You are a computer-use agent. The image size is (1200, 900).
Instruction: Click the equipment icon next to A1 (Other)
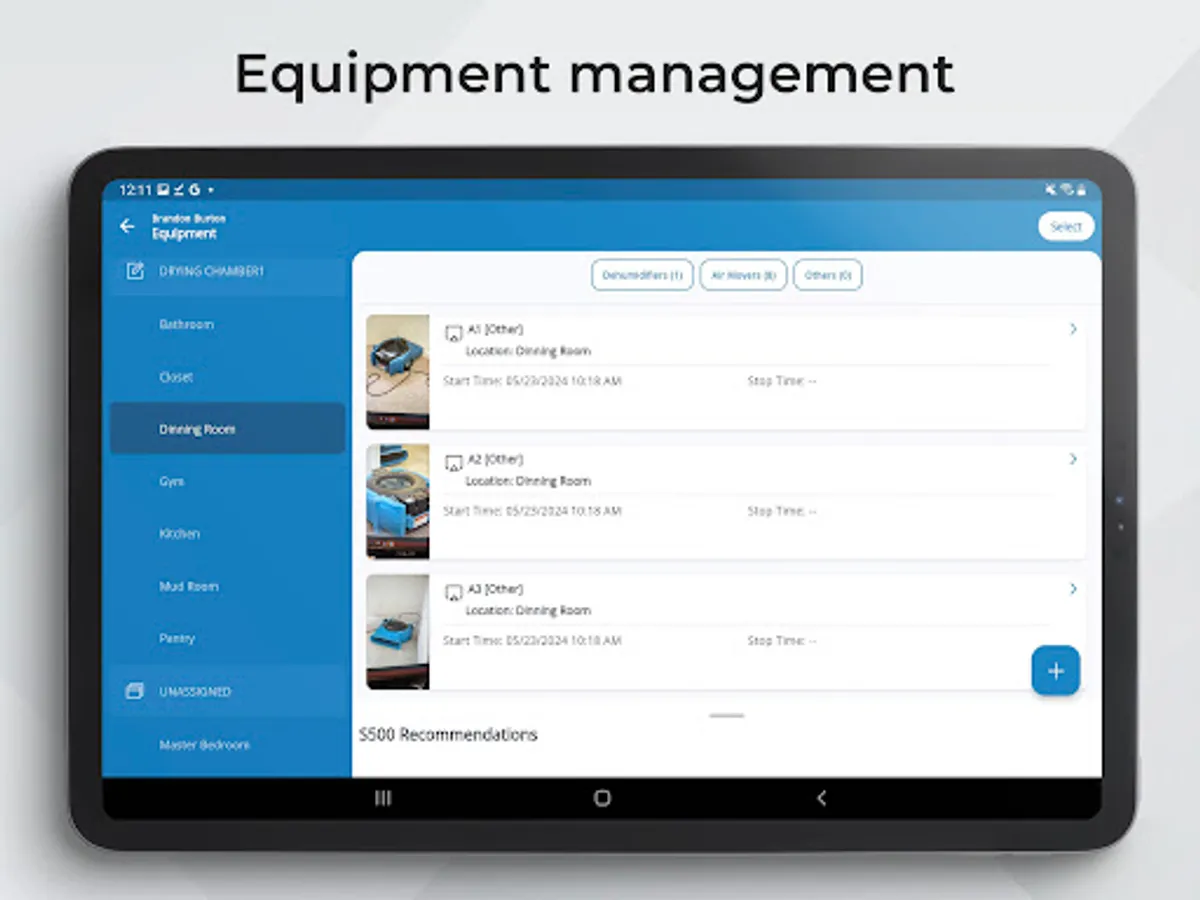point(454,333)
